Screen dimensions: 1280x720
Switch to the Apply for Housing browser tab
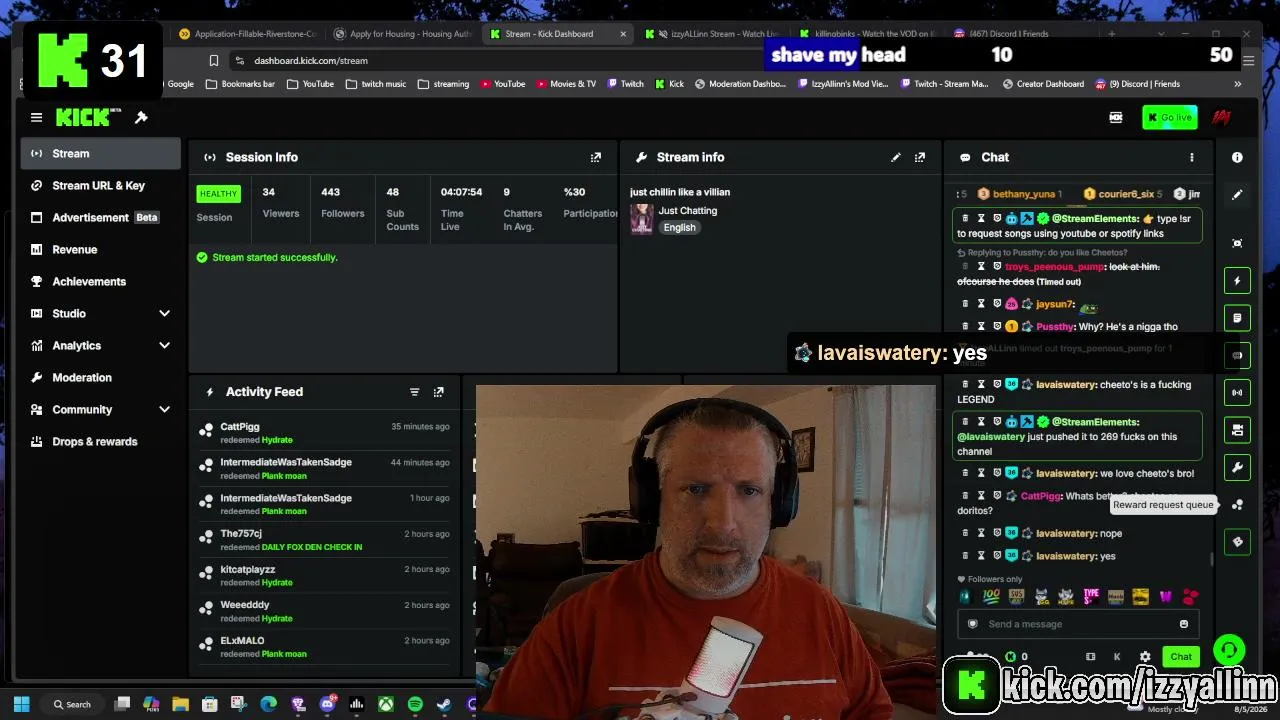(x=402, y=34)
